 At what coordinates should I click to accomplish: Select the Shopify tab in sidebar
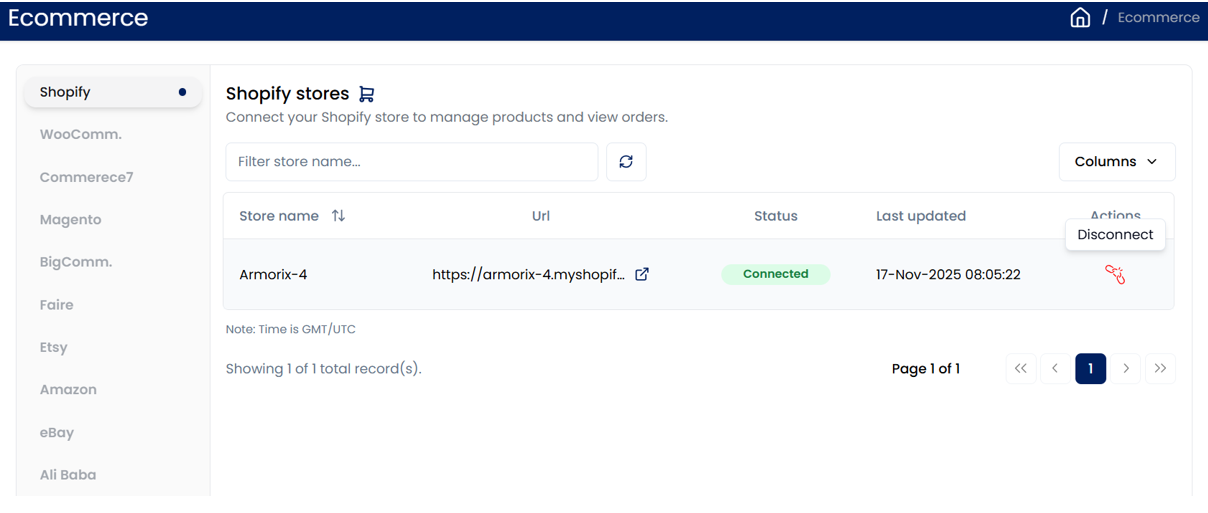112,92
